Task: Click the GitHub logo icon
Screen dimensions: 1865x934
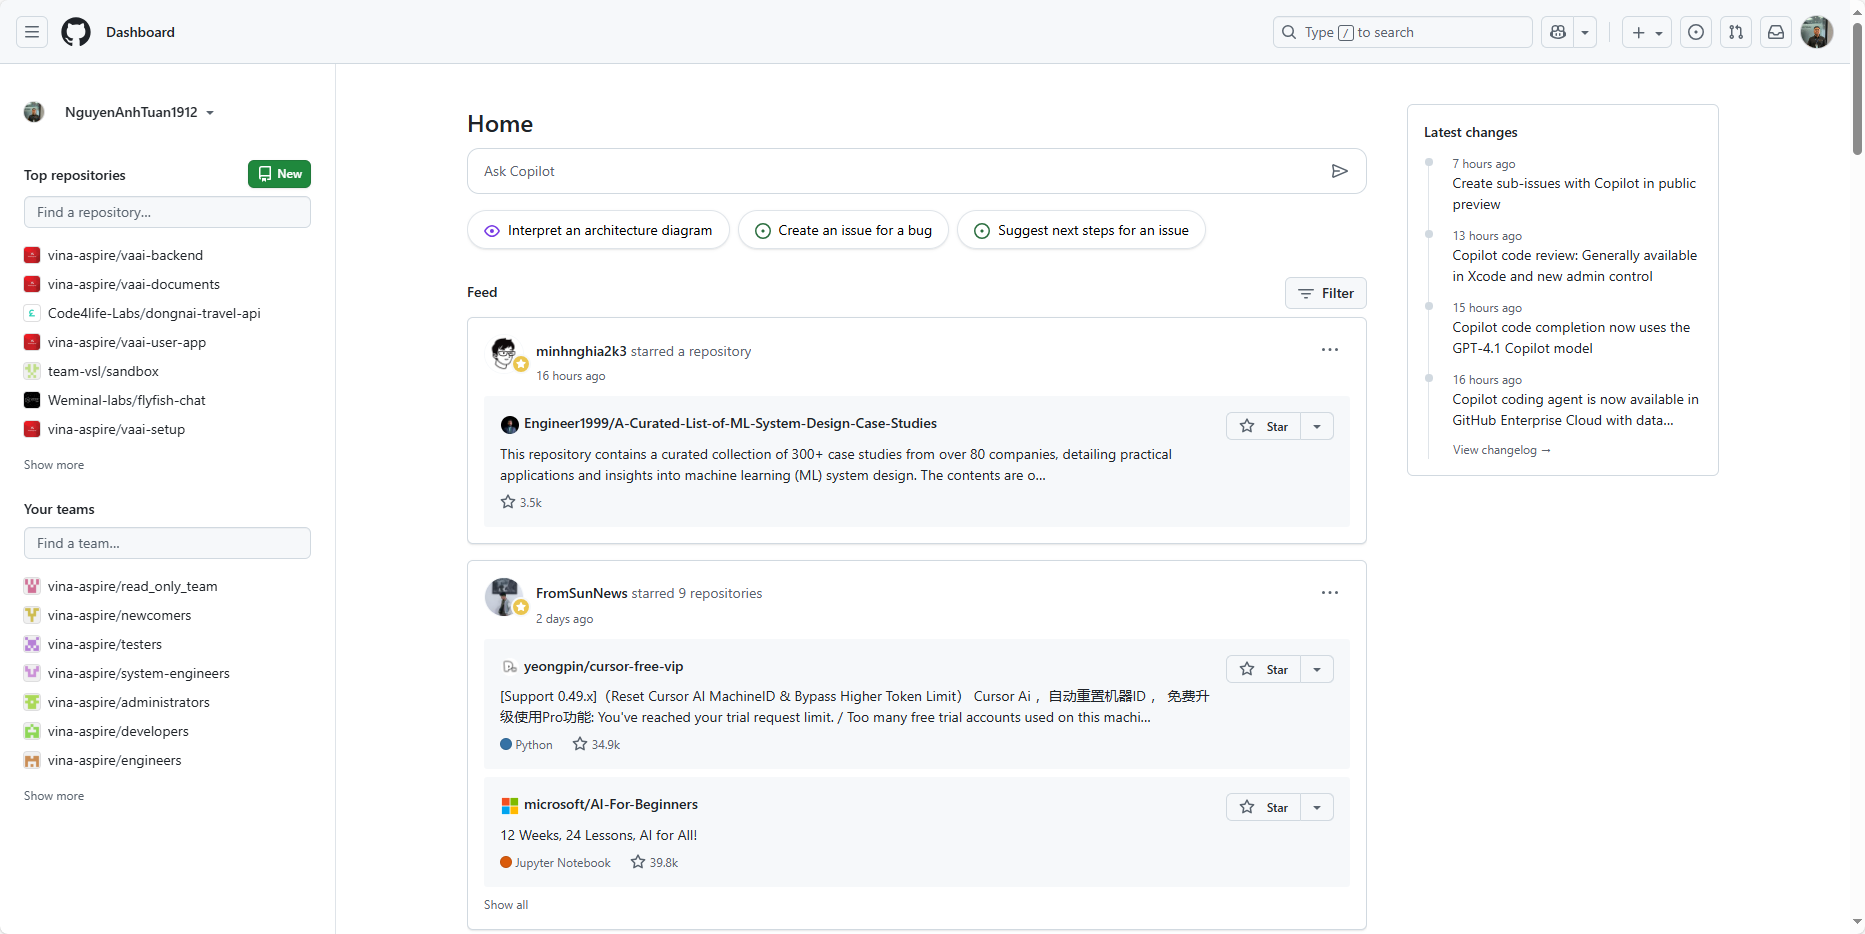Action: point(76,32)
